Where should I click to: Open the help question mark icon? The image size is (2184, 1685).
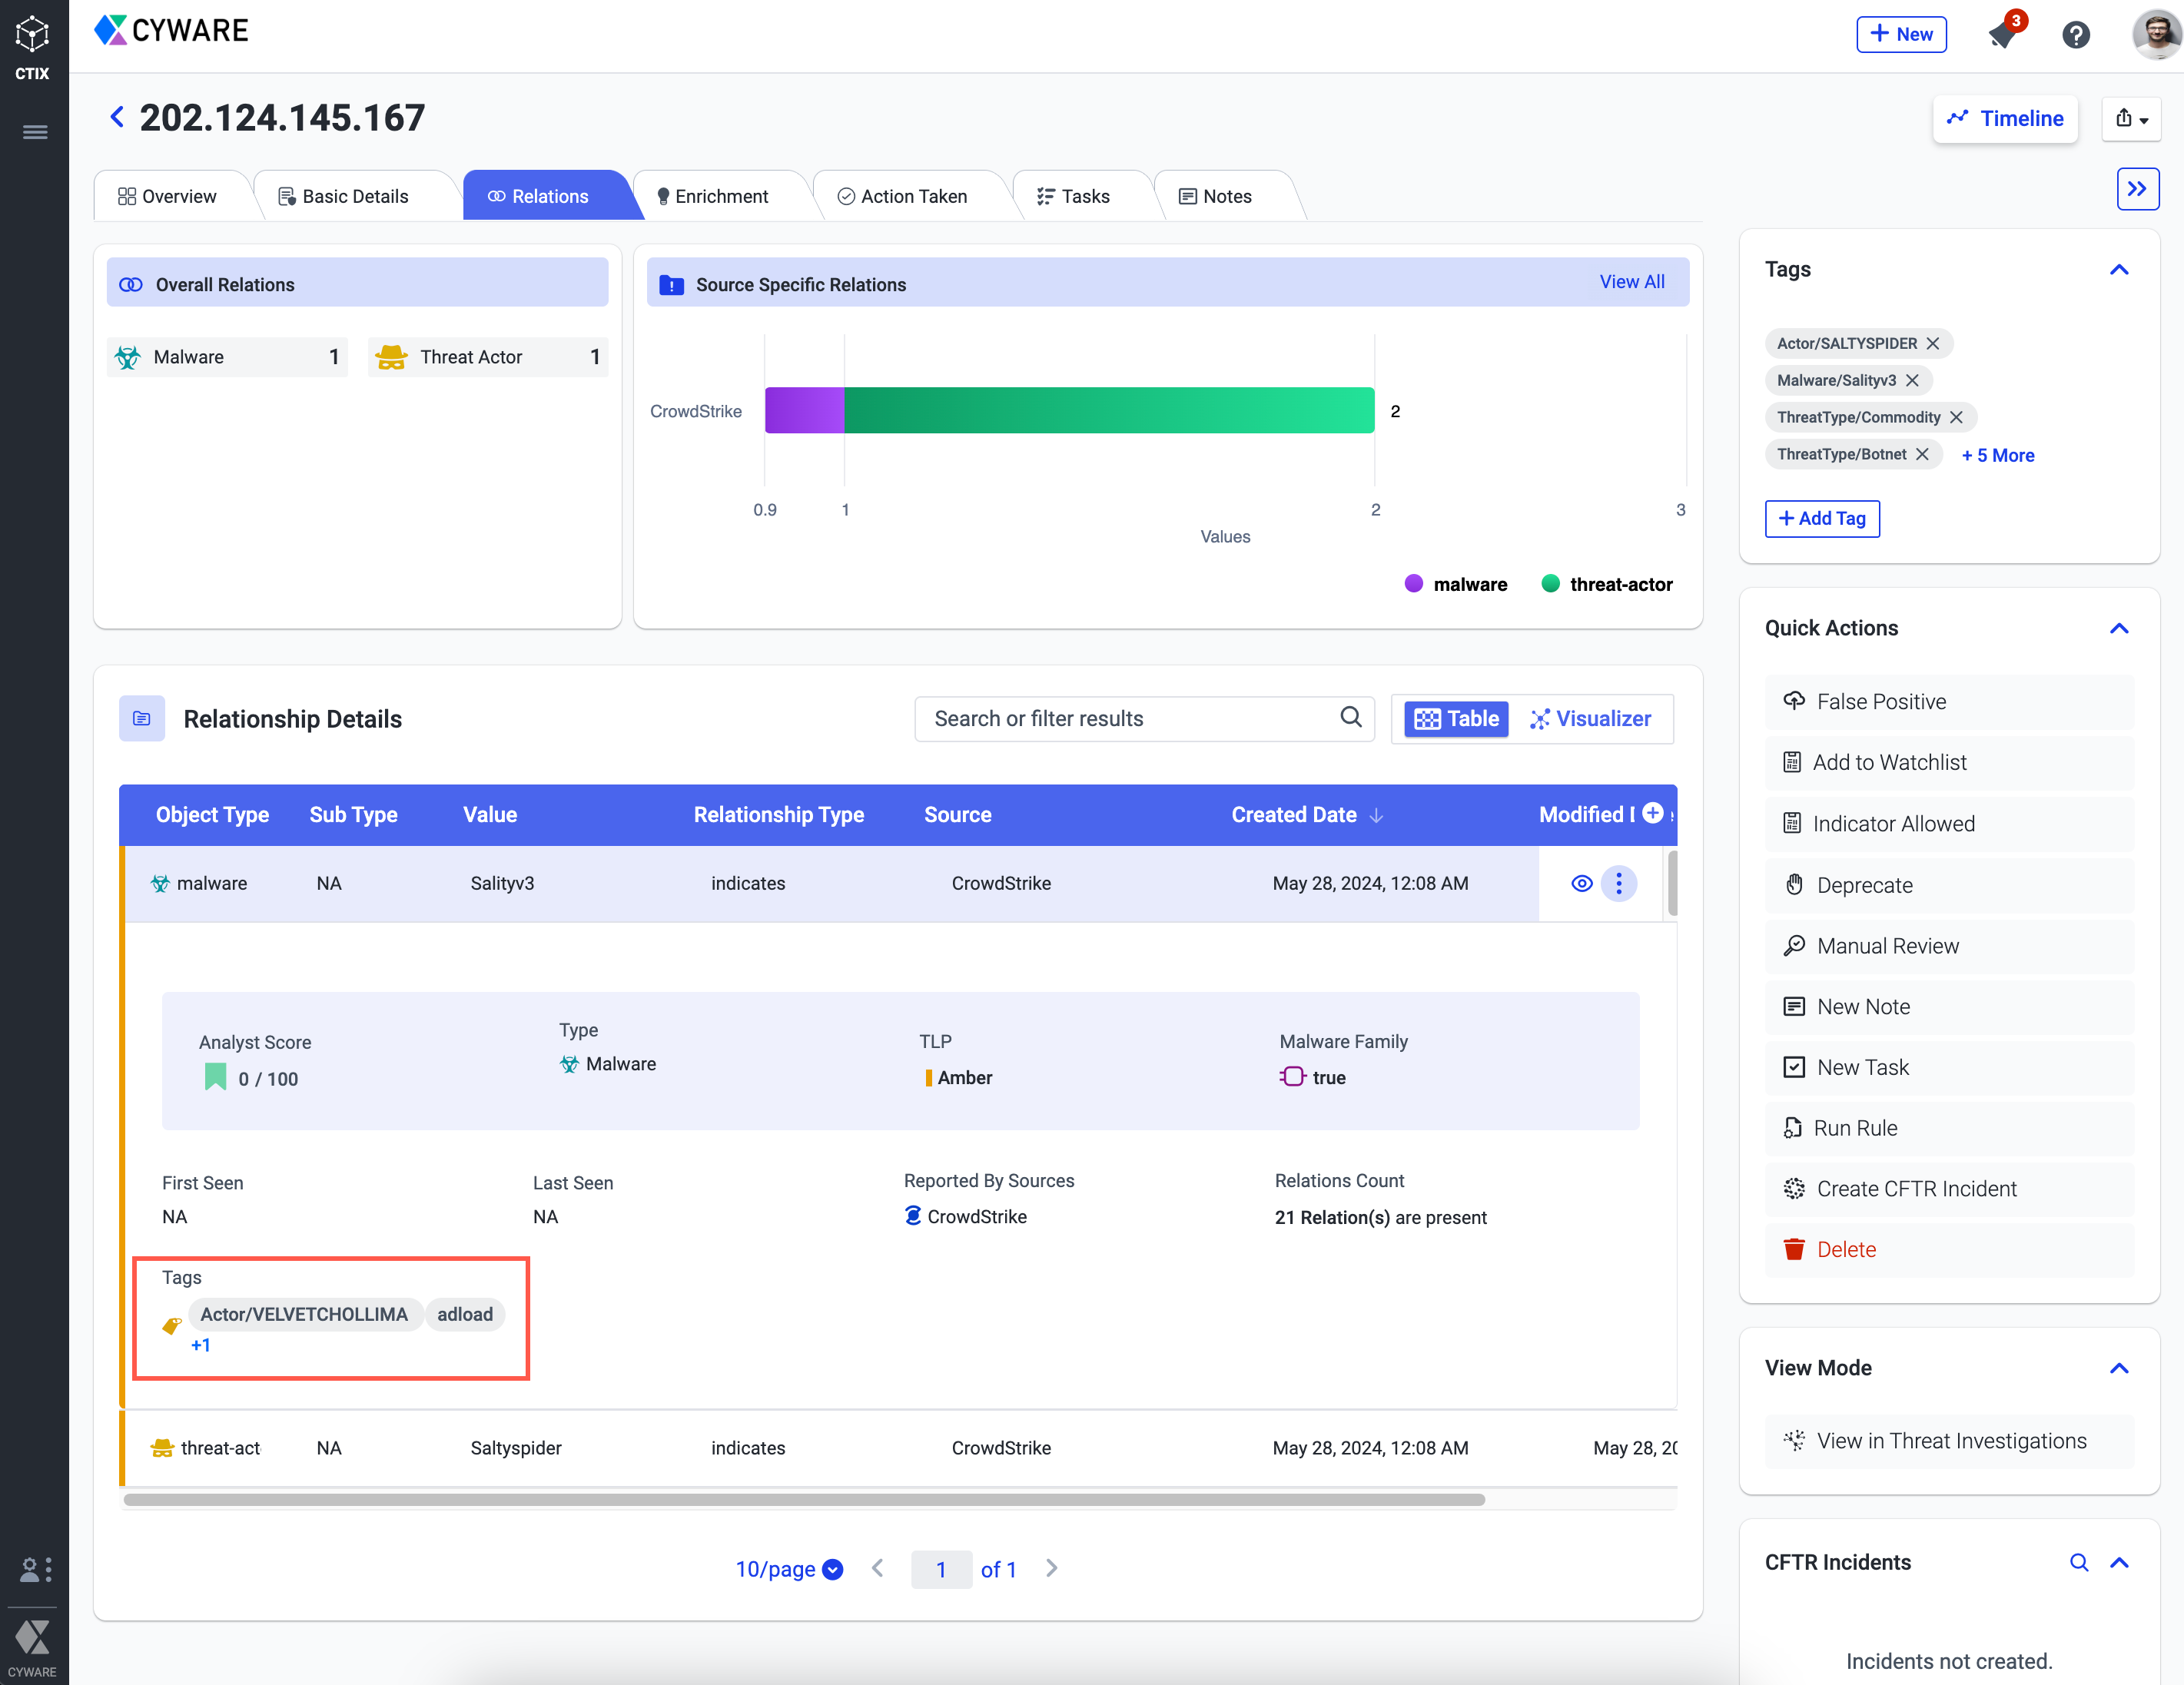[2076, 35]
